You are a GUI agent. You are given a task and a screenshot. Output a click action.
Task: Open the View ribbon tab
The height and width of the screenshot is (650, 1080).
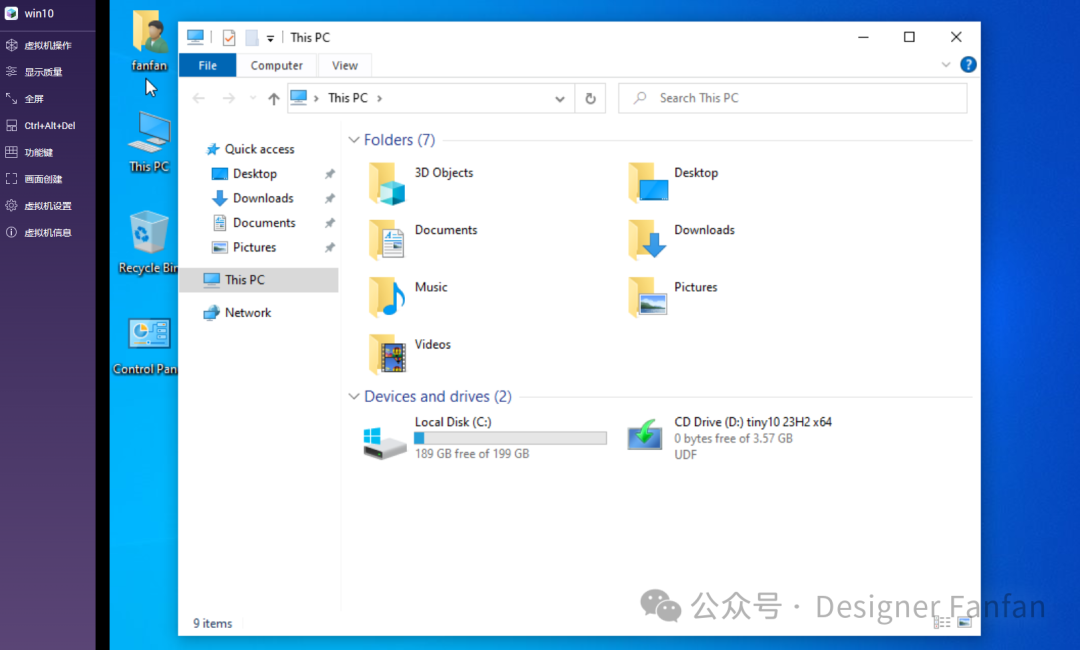coord(345,66)
